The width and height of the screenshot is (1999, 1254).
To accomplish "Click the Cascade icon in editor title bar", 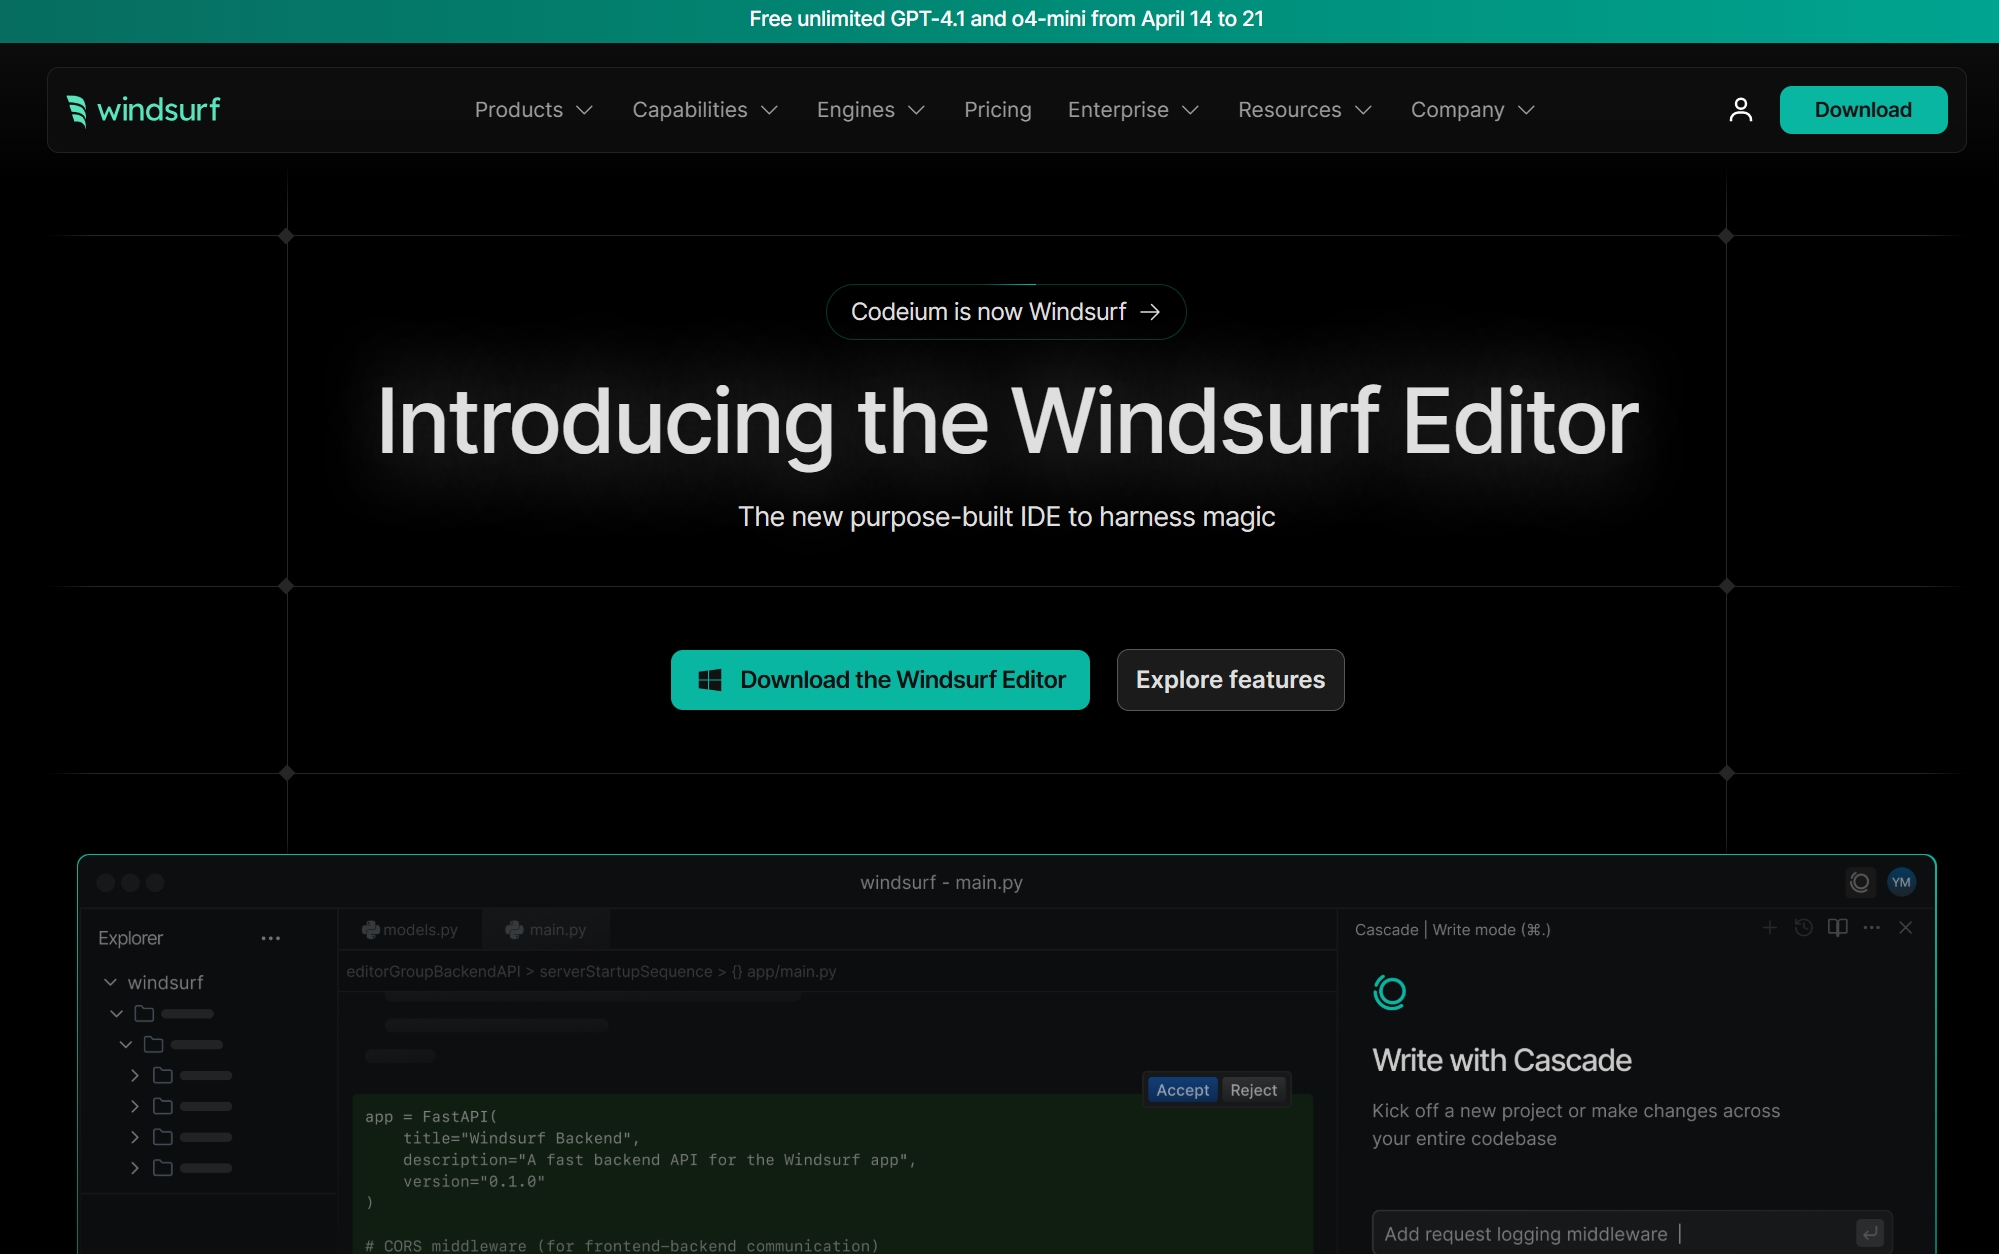I will pyautogui.click(x=1859, y=882).
